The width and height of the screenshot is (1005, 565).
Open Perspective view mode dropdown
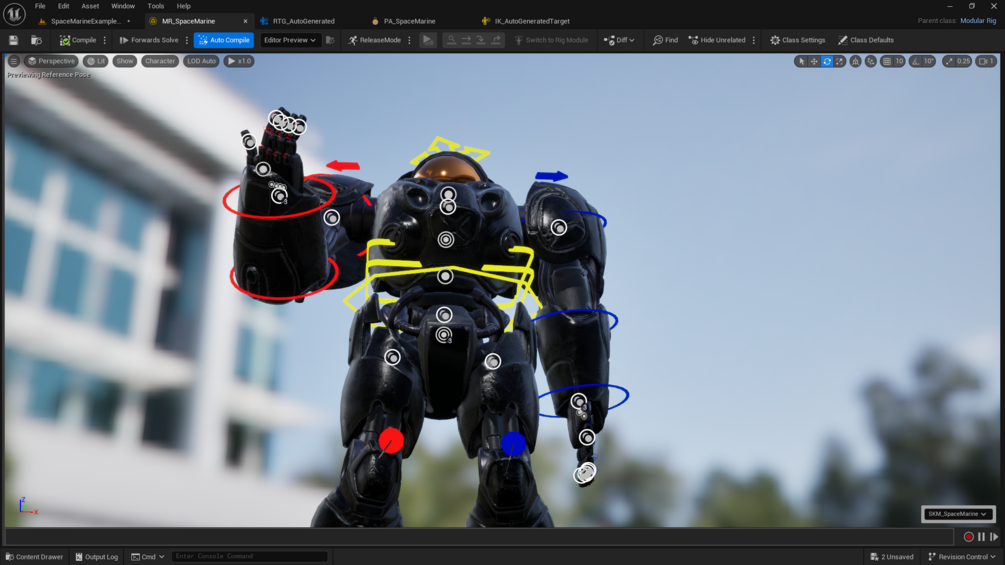(x=51, y=61)
